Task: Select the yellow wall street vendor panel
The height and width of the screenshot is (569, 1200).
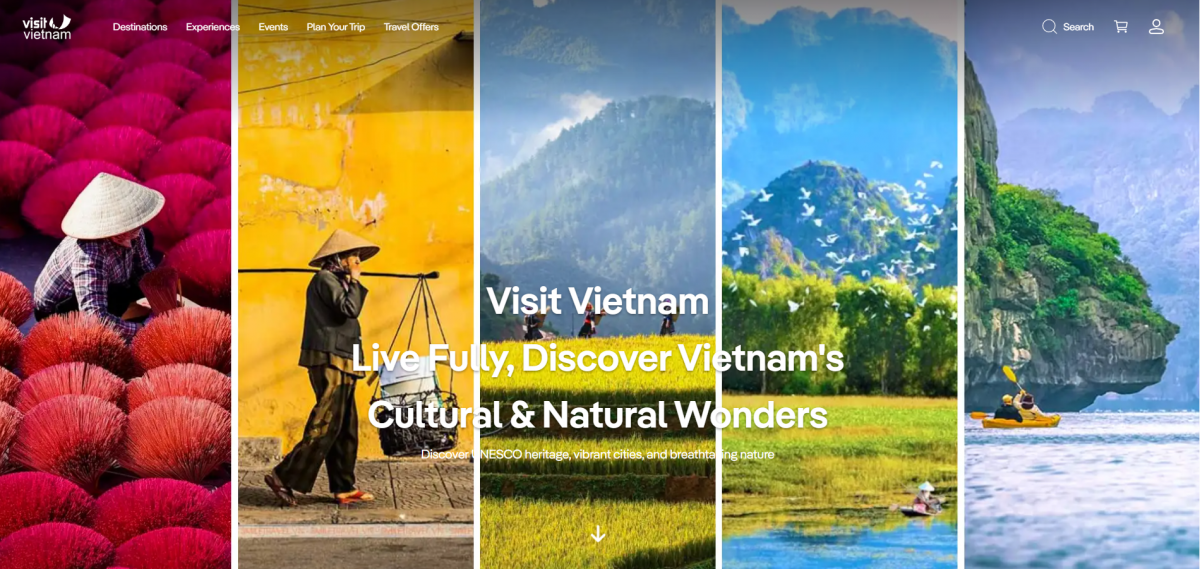Action: click(x=356, y=284)
